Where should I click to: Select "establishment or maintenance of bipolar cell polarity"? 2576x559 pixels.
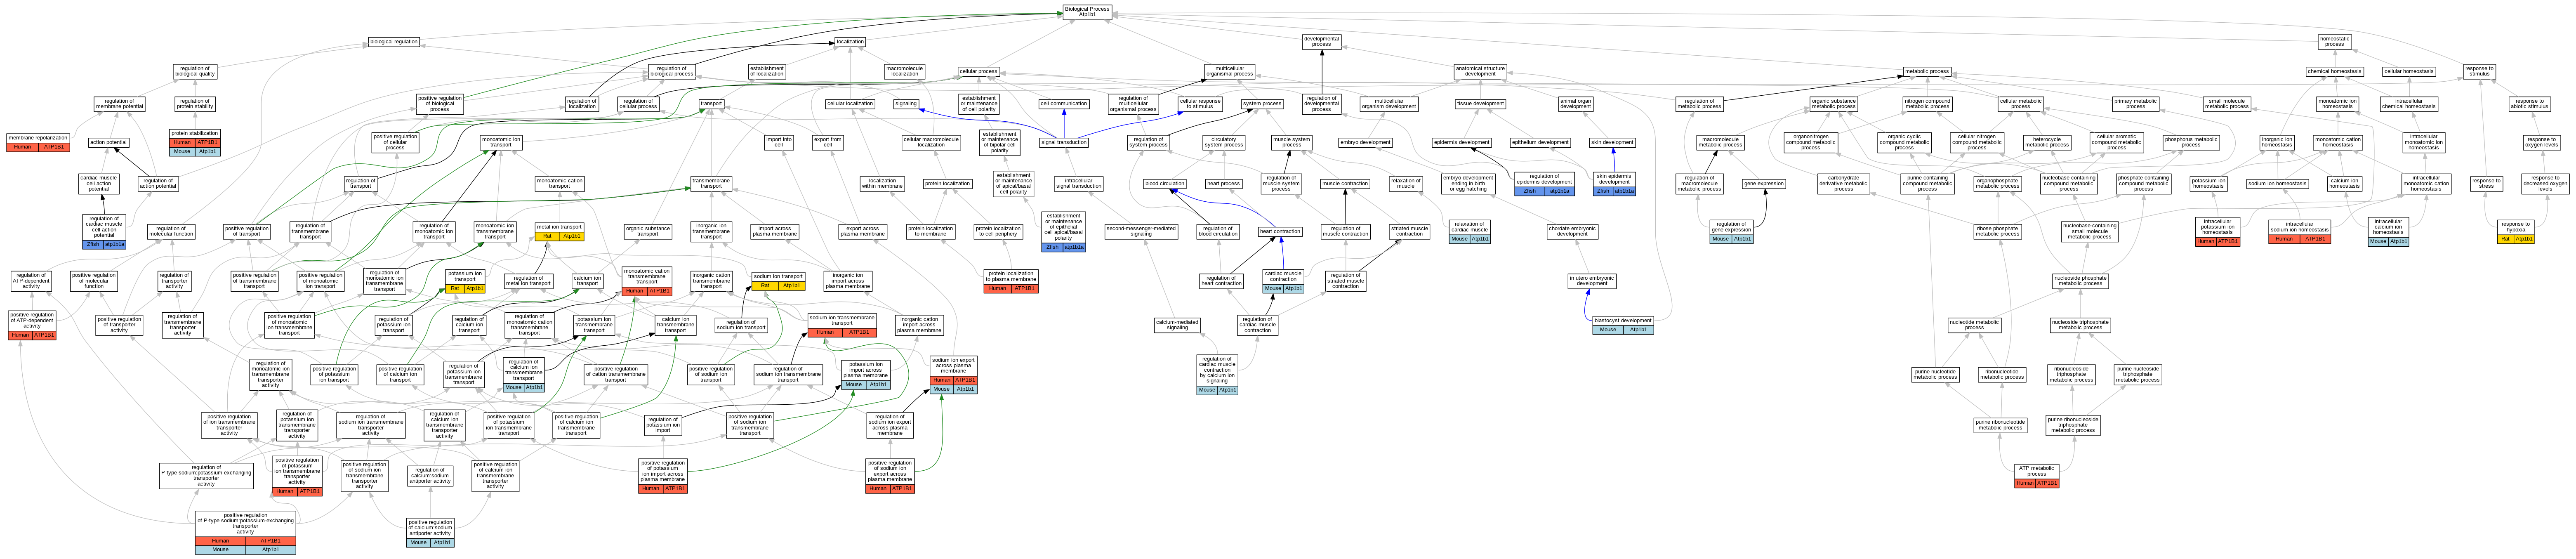click(x=999, y=142)
